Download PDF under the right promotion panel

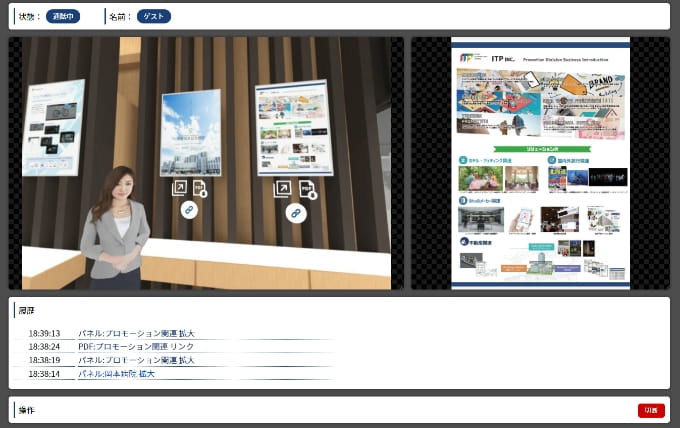307,188
